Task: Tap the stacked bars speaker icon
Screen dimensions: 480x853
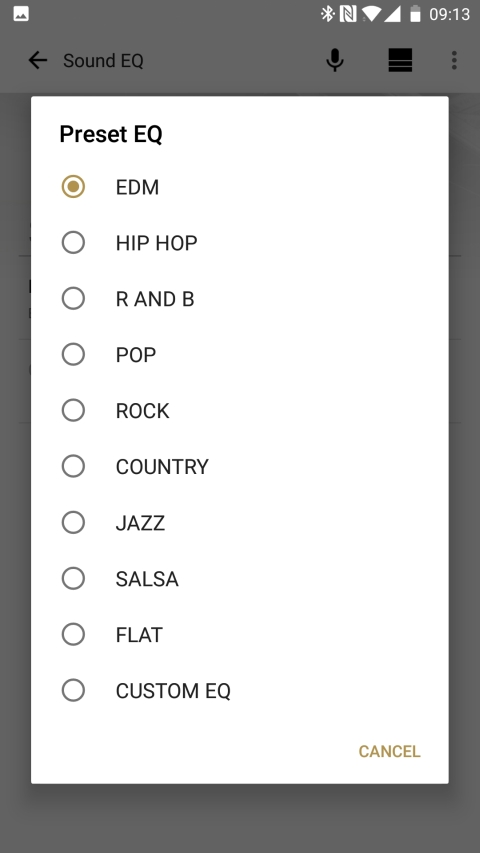Action: pyautogui.click(x=400, y=60)
